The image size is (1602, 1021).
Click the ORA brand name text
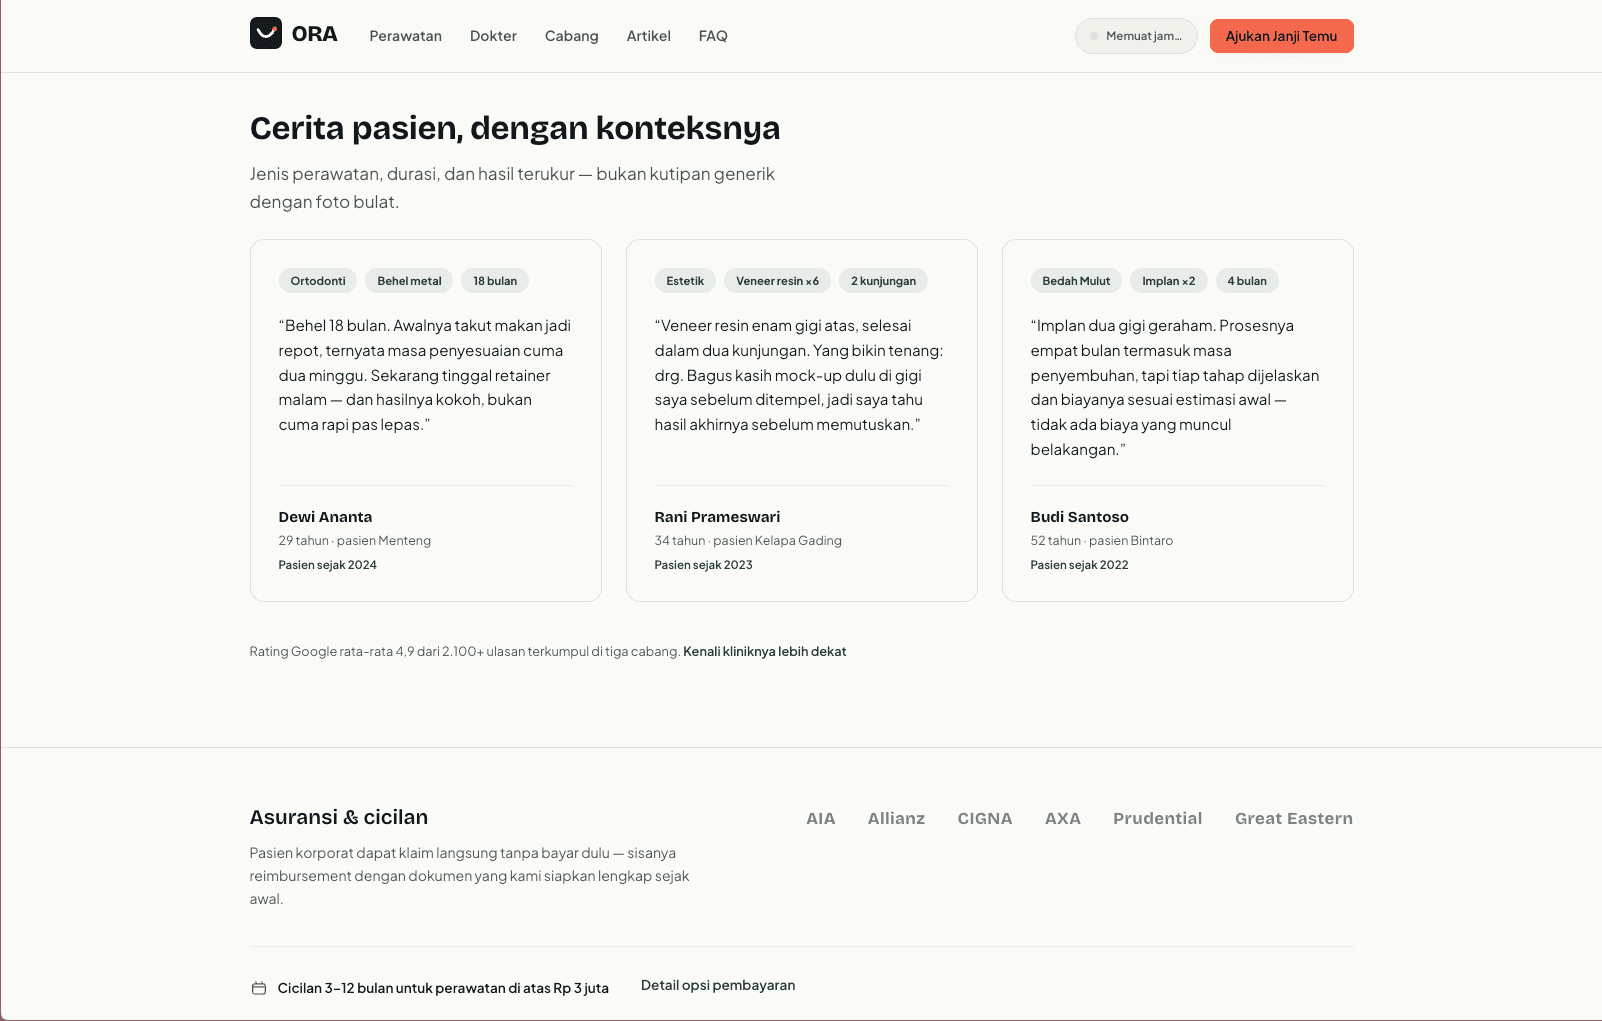point(315,34)
